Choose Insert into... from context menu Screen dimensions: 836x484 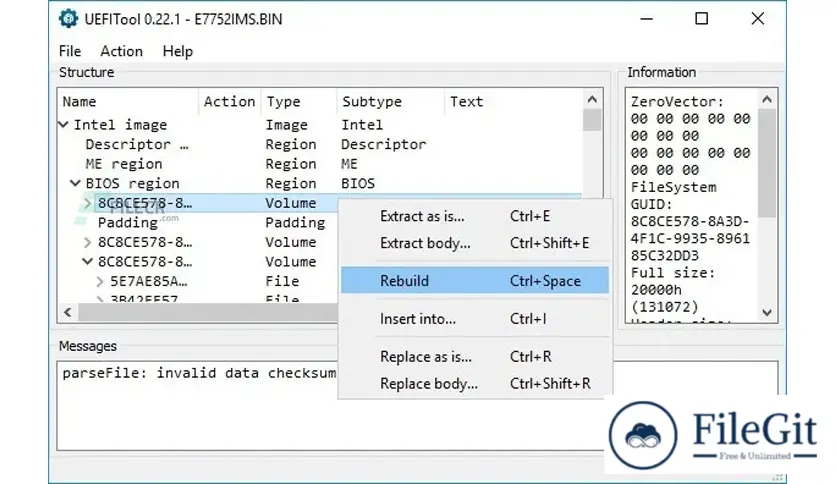[475, 319]
